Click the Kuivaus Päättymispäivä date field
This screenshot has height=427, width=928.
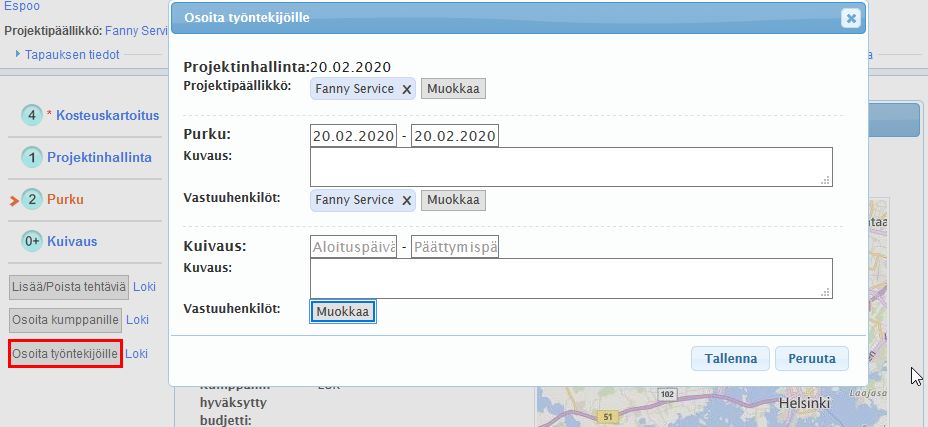pyautogui.click(x=454, y=247)
